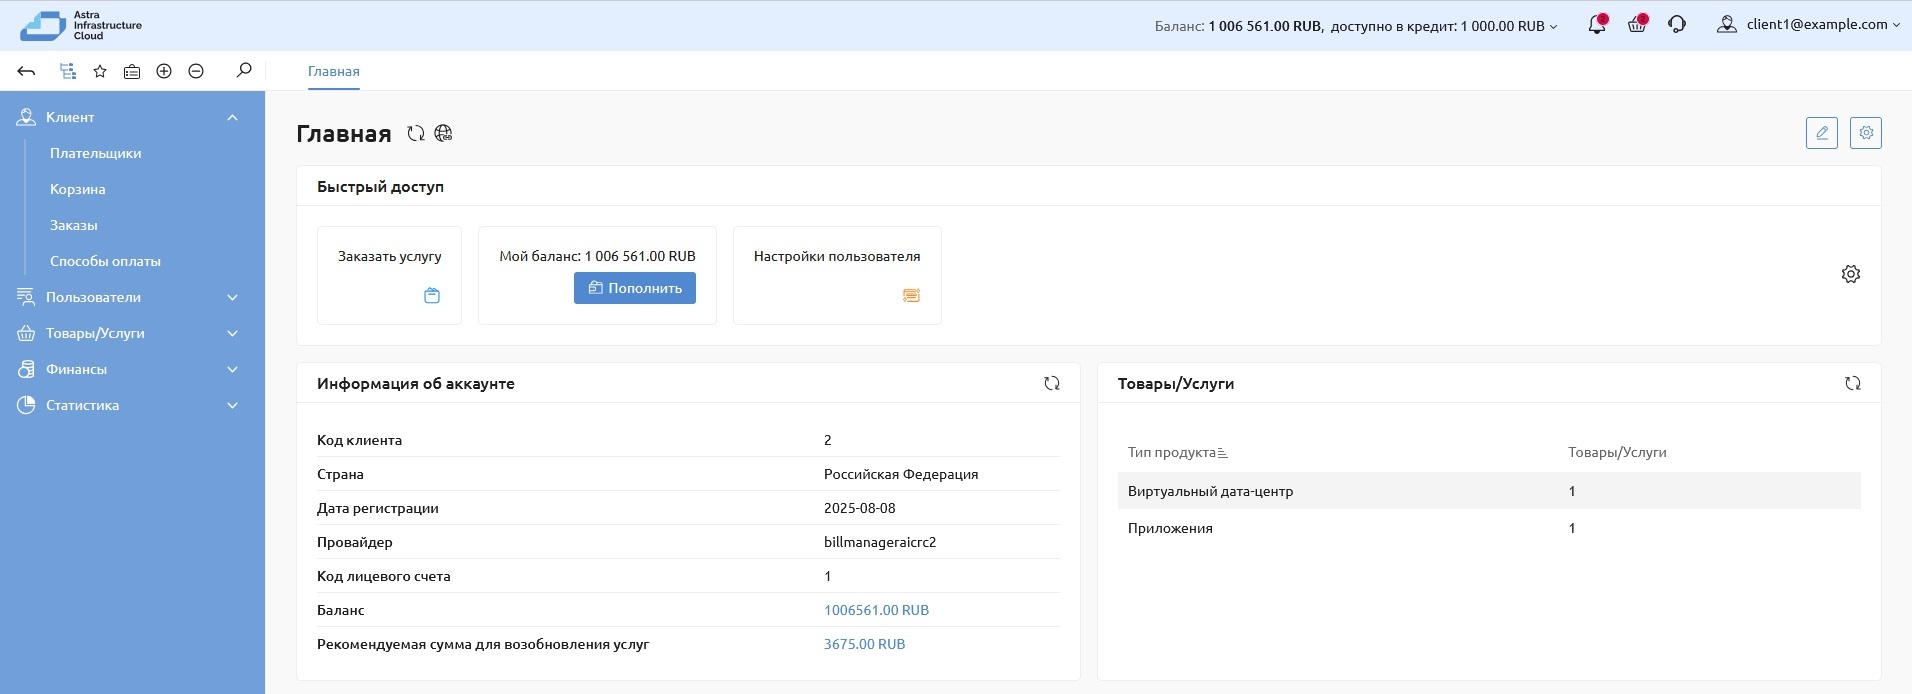Viewport: 1912px width, 694px height.
Task: Toggle the menu tree view icon
Action: coord(68,71)
